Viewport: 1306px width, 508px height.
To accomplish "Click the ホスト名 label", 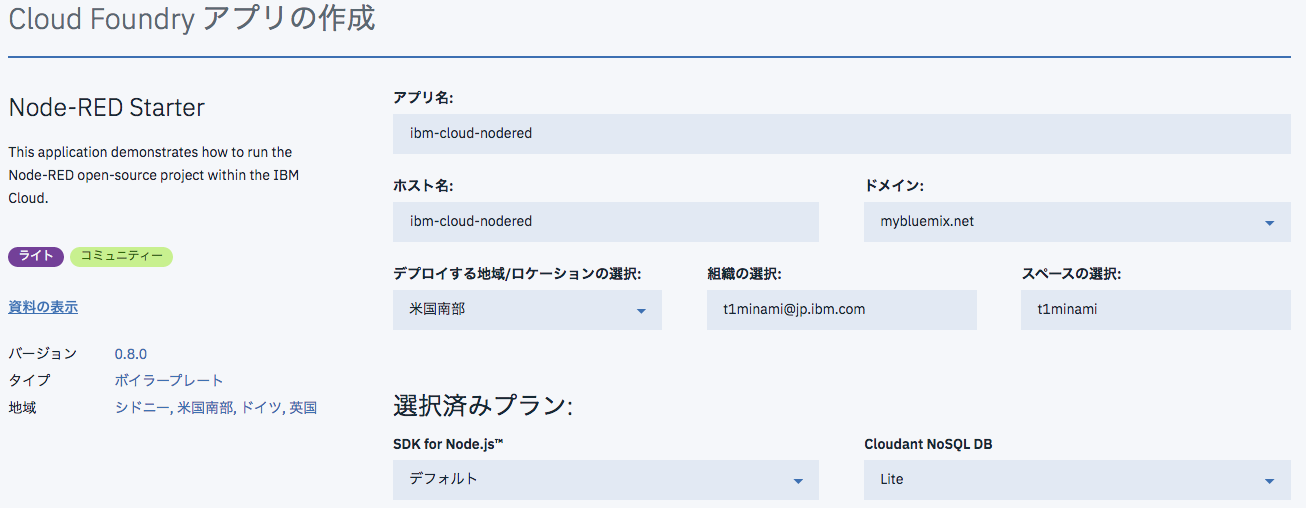I will point(424,185).
